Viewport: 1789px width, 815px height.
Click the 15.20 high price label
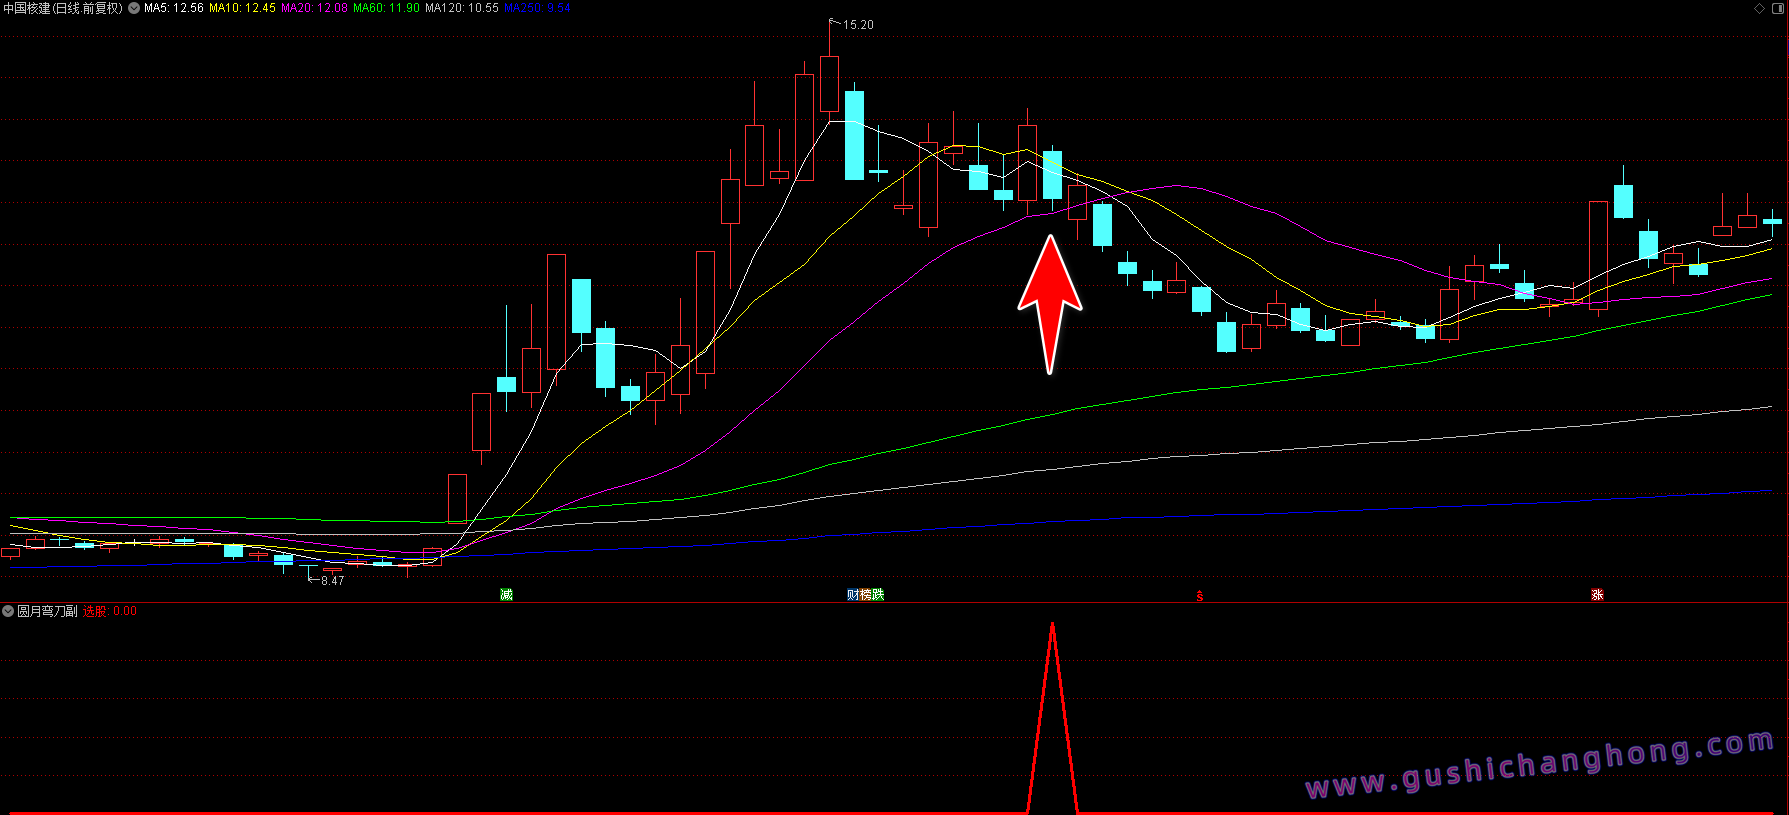(x=858, y=25)
